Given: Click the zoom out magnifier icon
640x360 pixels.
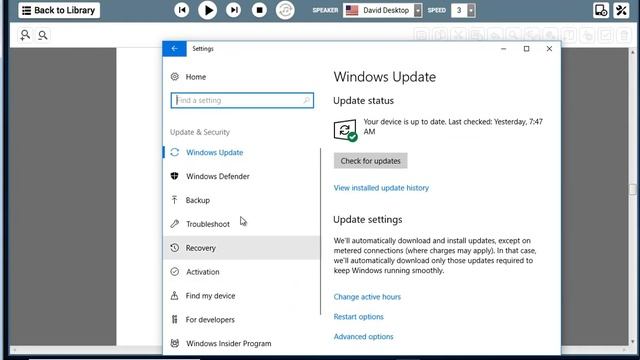Looking at the screenshot, I should [42, 35].
